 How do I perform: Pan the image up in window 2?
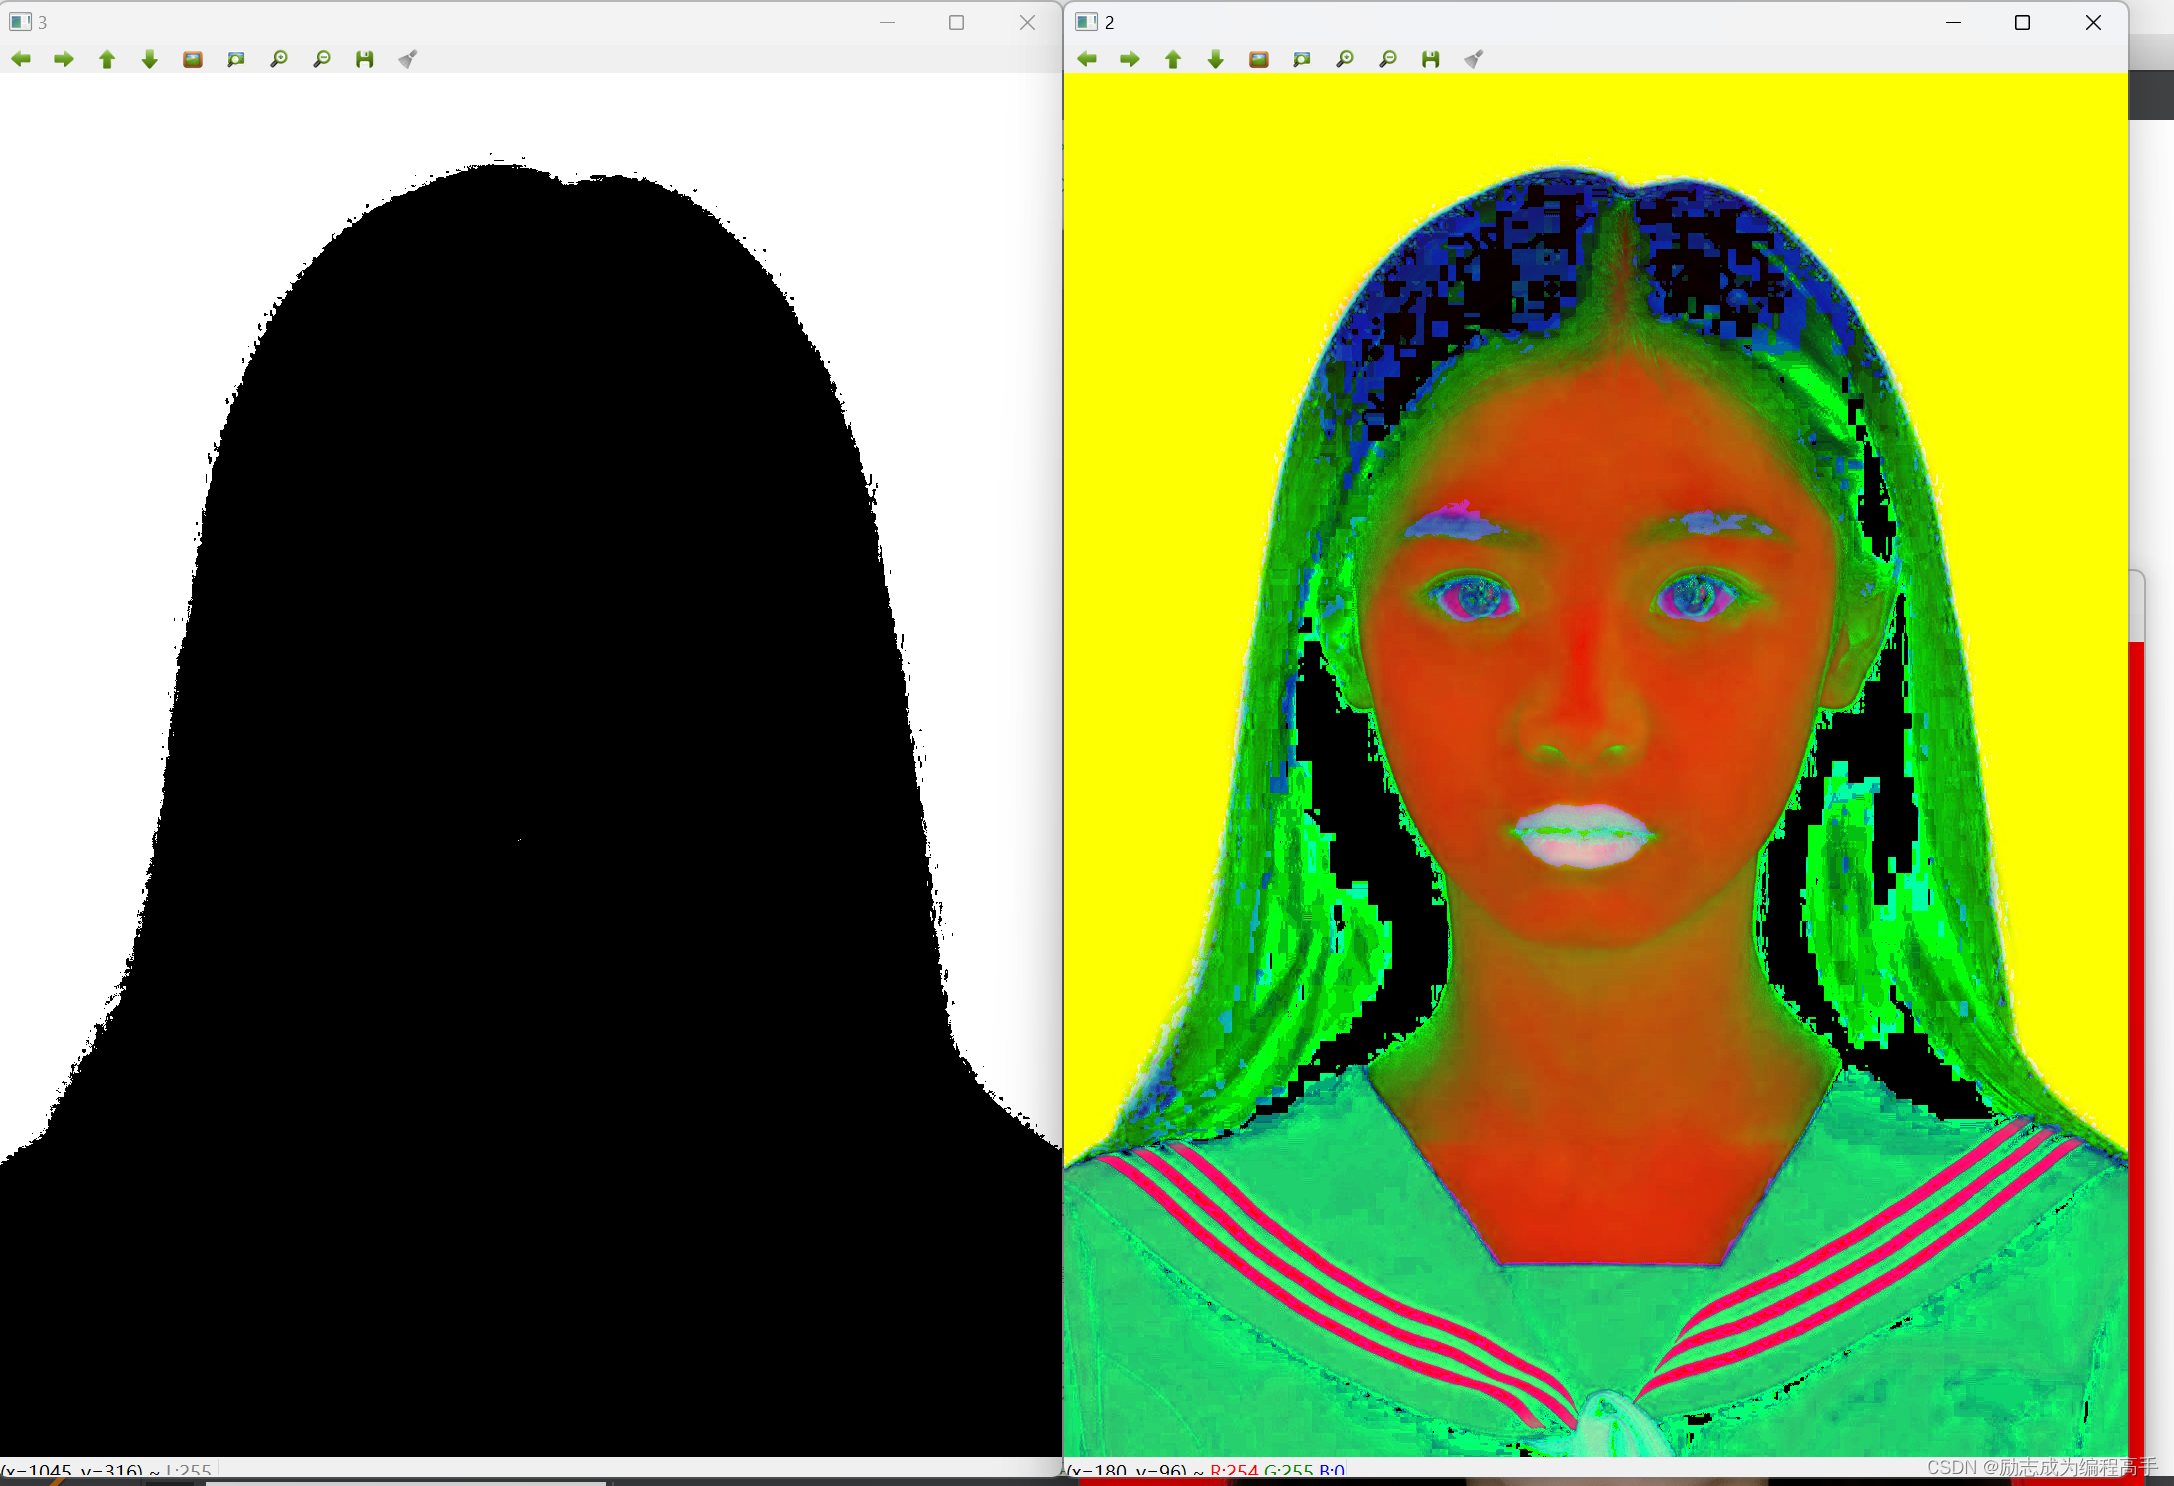(1172, 59)
